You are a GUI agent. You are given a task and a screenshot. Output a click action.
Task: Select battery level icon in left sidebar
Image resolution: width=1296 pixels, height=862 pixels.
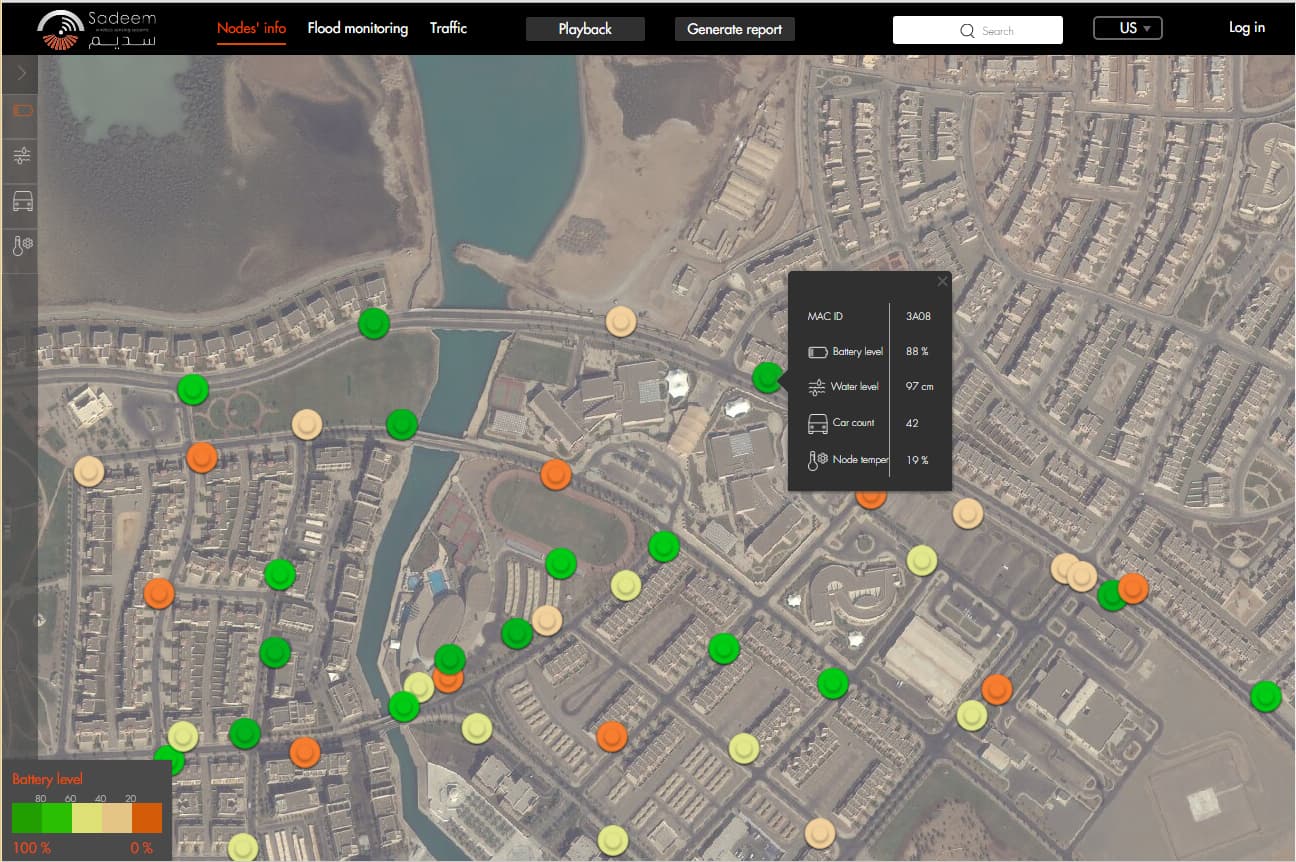(22, 111)
